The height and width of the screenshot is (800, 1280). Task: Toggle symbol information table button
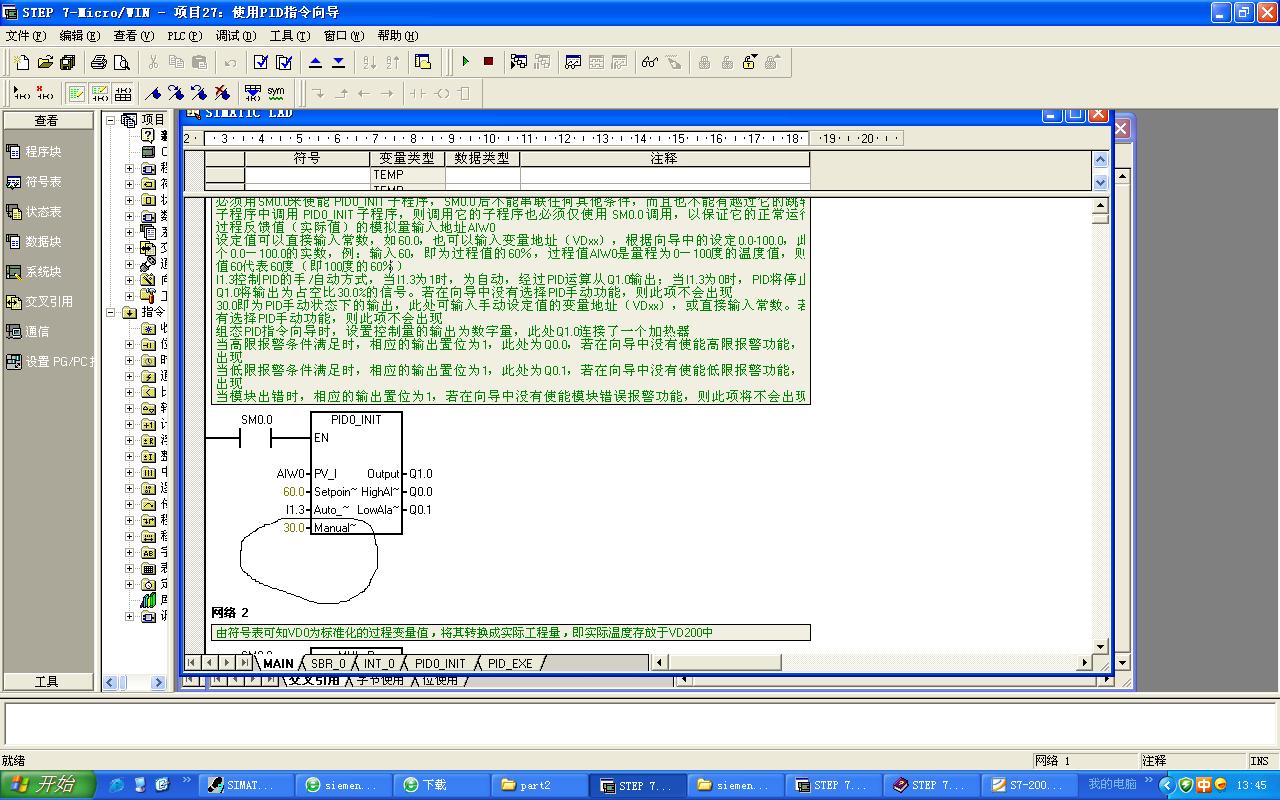[x=123, y=93]
